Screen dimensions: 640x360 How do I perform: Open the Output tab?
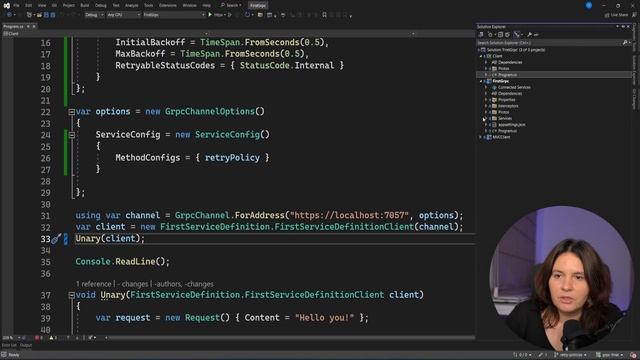pos(26,345)
